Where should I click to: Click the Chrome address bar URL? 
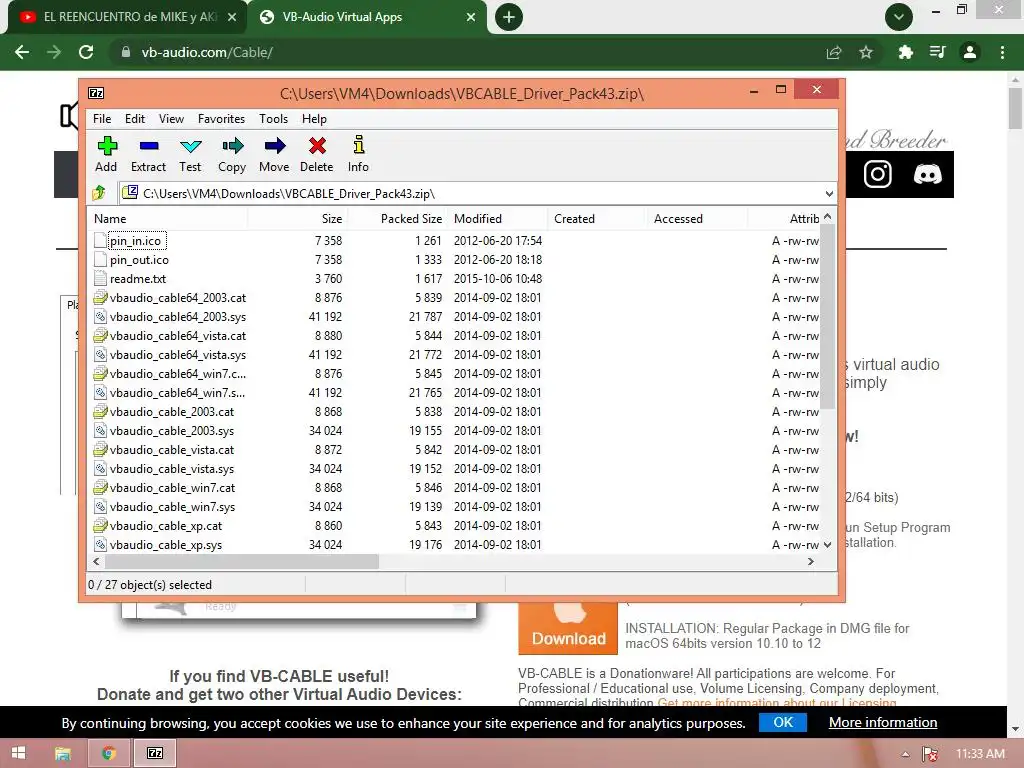[x=207, y=52]
